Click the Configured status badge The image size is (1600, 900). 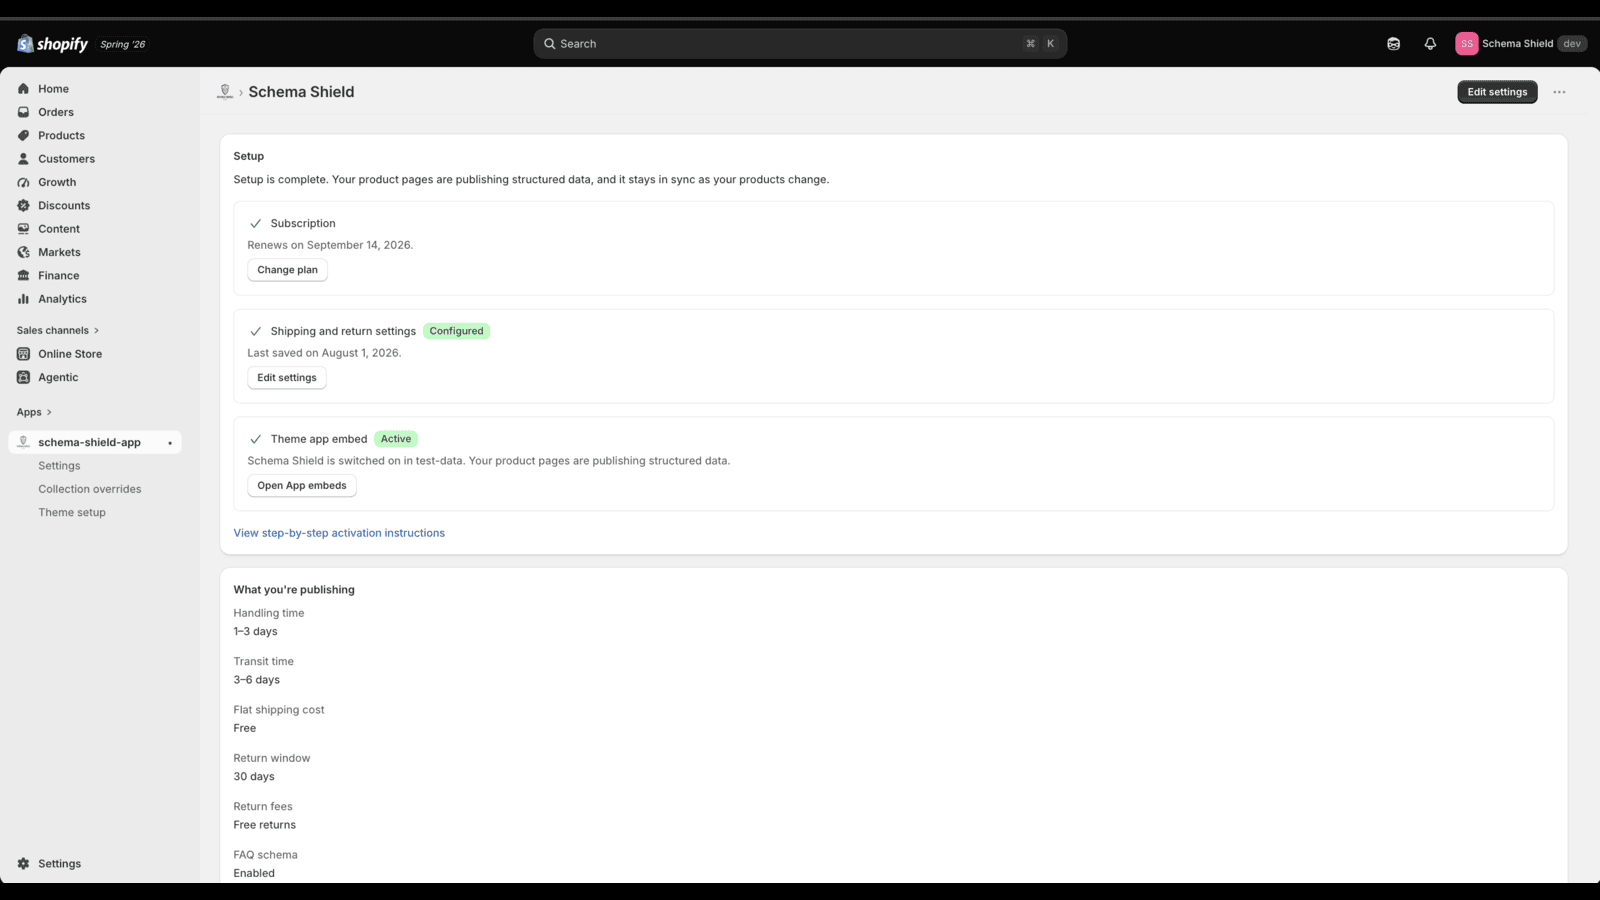coord(456,331)
